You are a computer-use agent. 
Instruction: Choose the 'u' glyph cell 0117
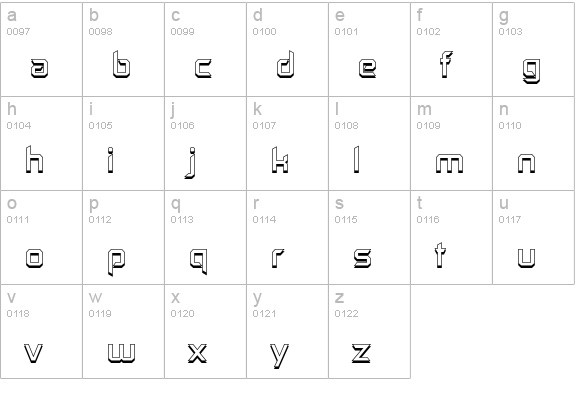(x=534, y=237)
